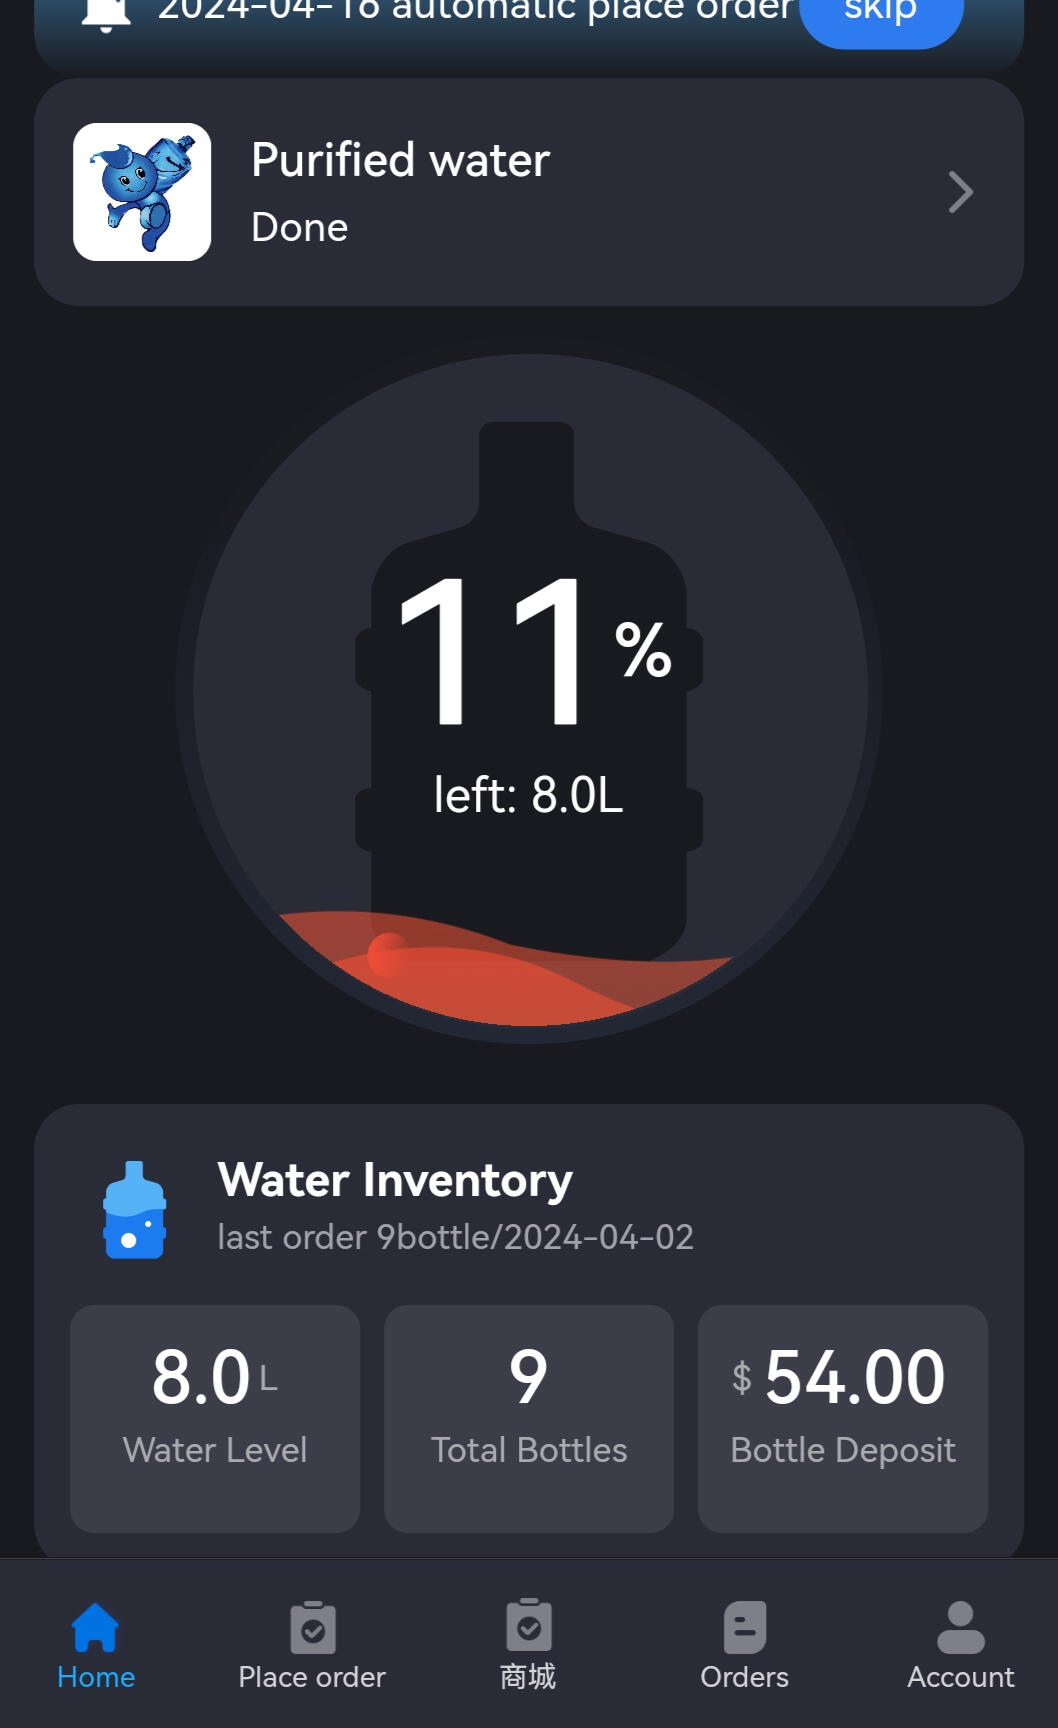This screenshot has width=1058, height=1728.
Task: Open the Place order clipboard icon
Action: click(x=312, y=1627)
